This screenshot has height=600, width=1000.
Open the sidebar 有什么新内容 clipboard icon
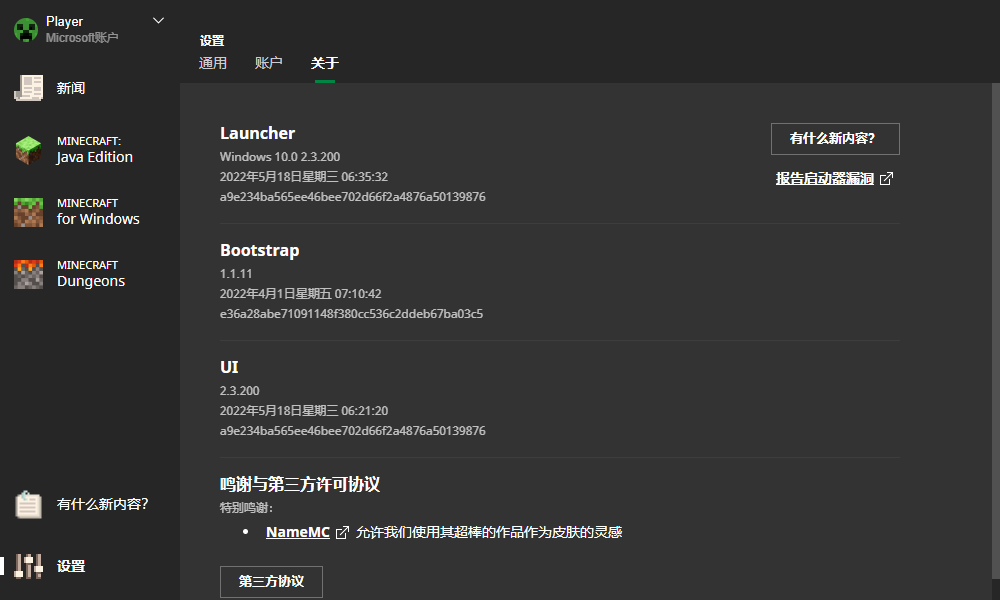pos(29,504)
